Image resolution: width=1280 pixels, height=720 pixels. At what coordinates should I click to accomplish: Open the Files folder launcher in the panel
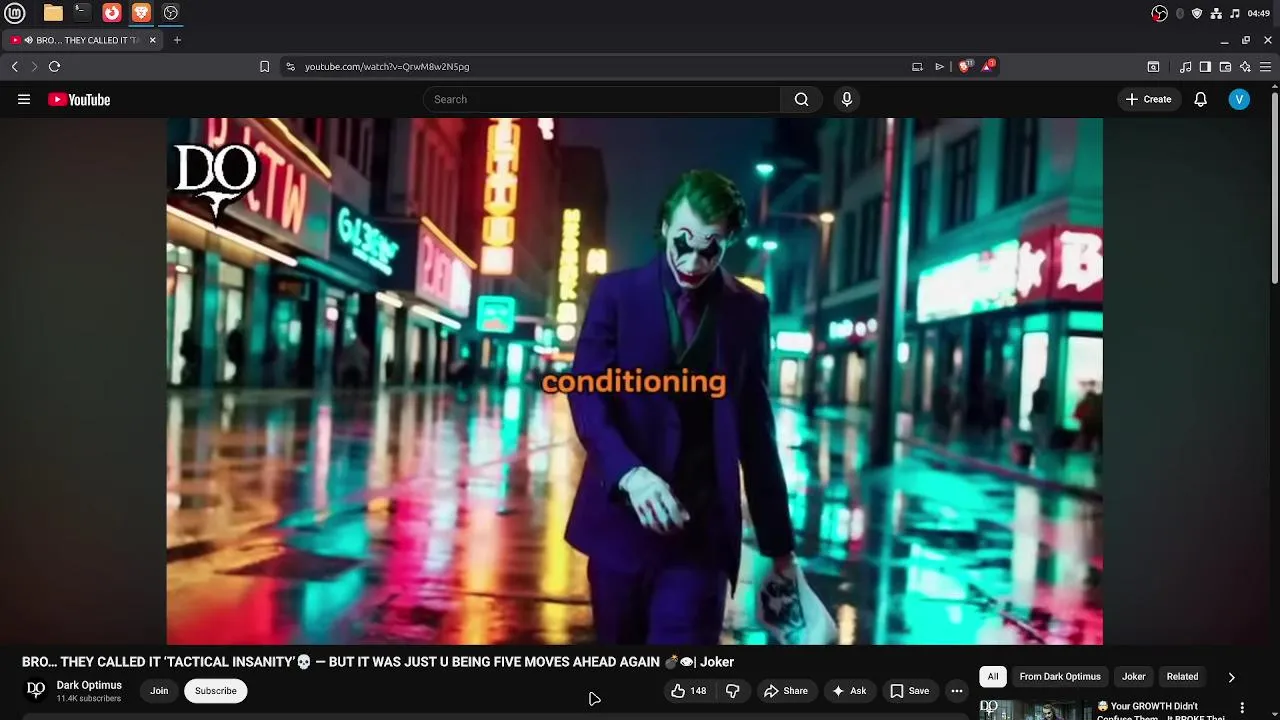pyautogui.click(x=53, y=13)
